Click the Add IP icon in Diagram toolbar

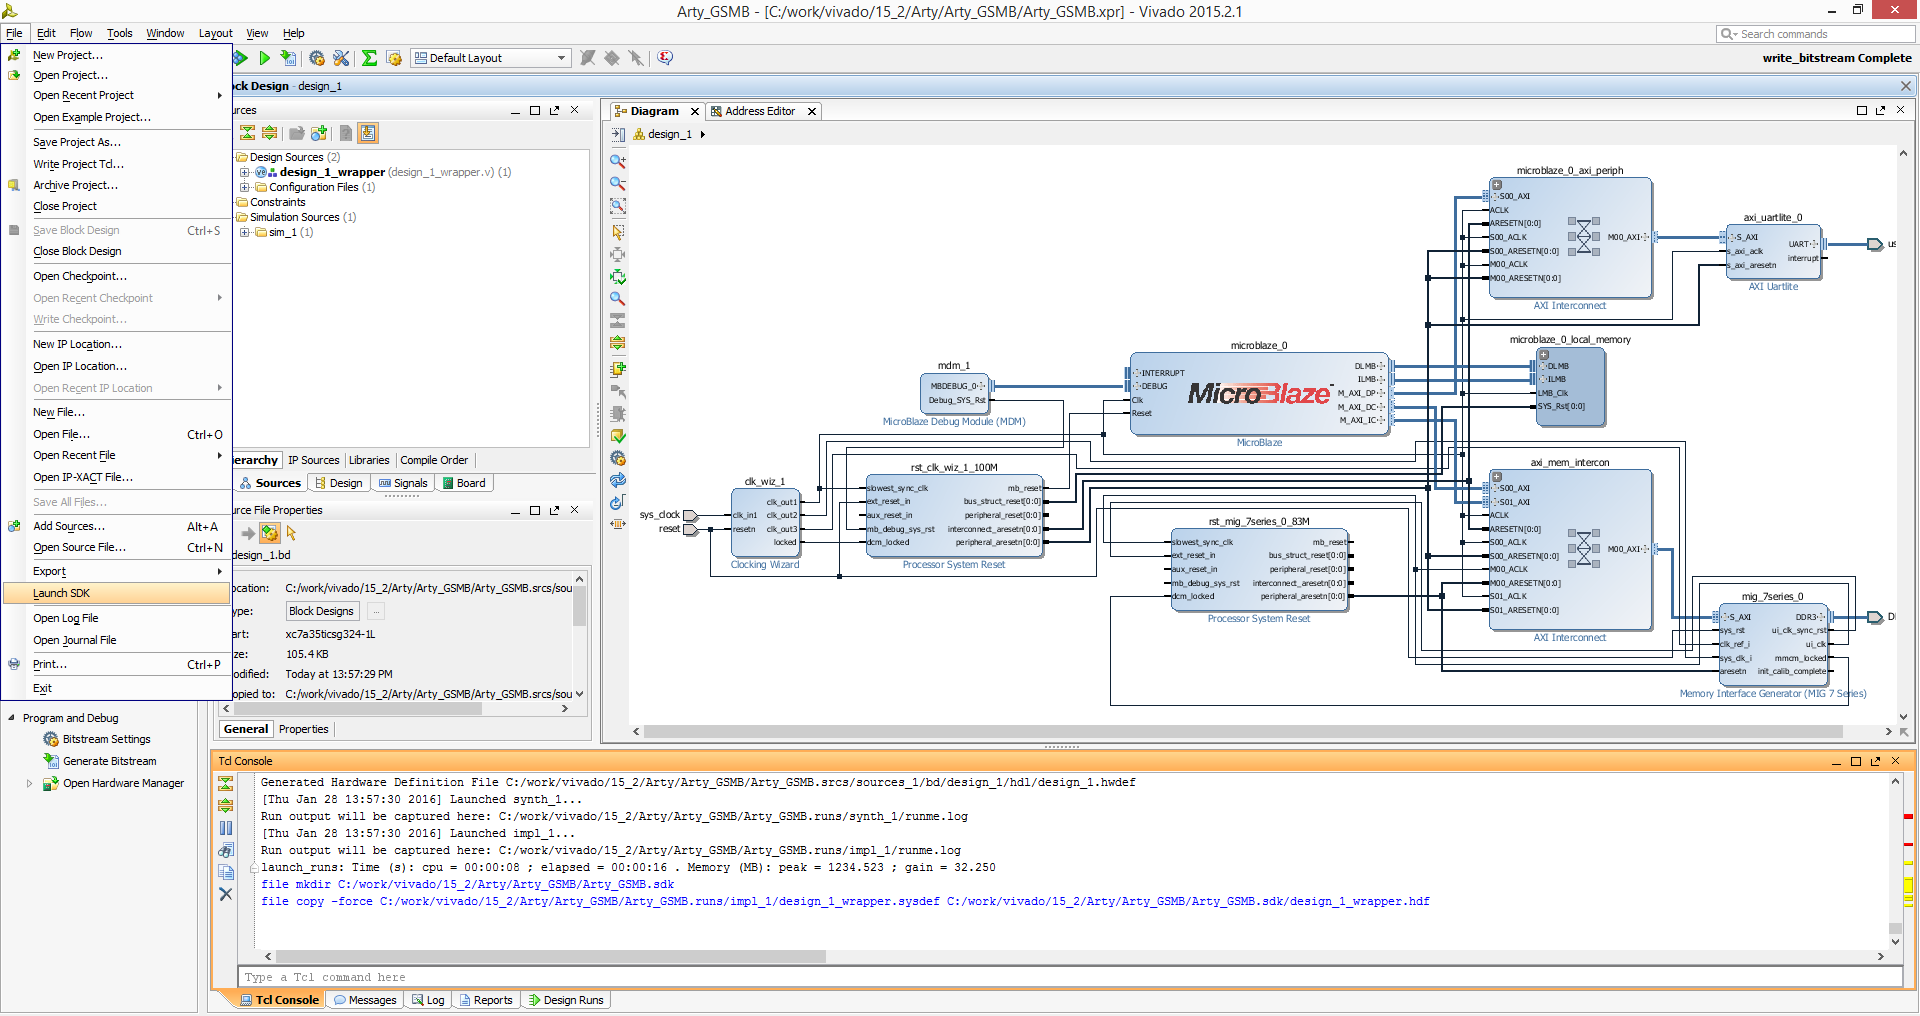point(618,368)
